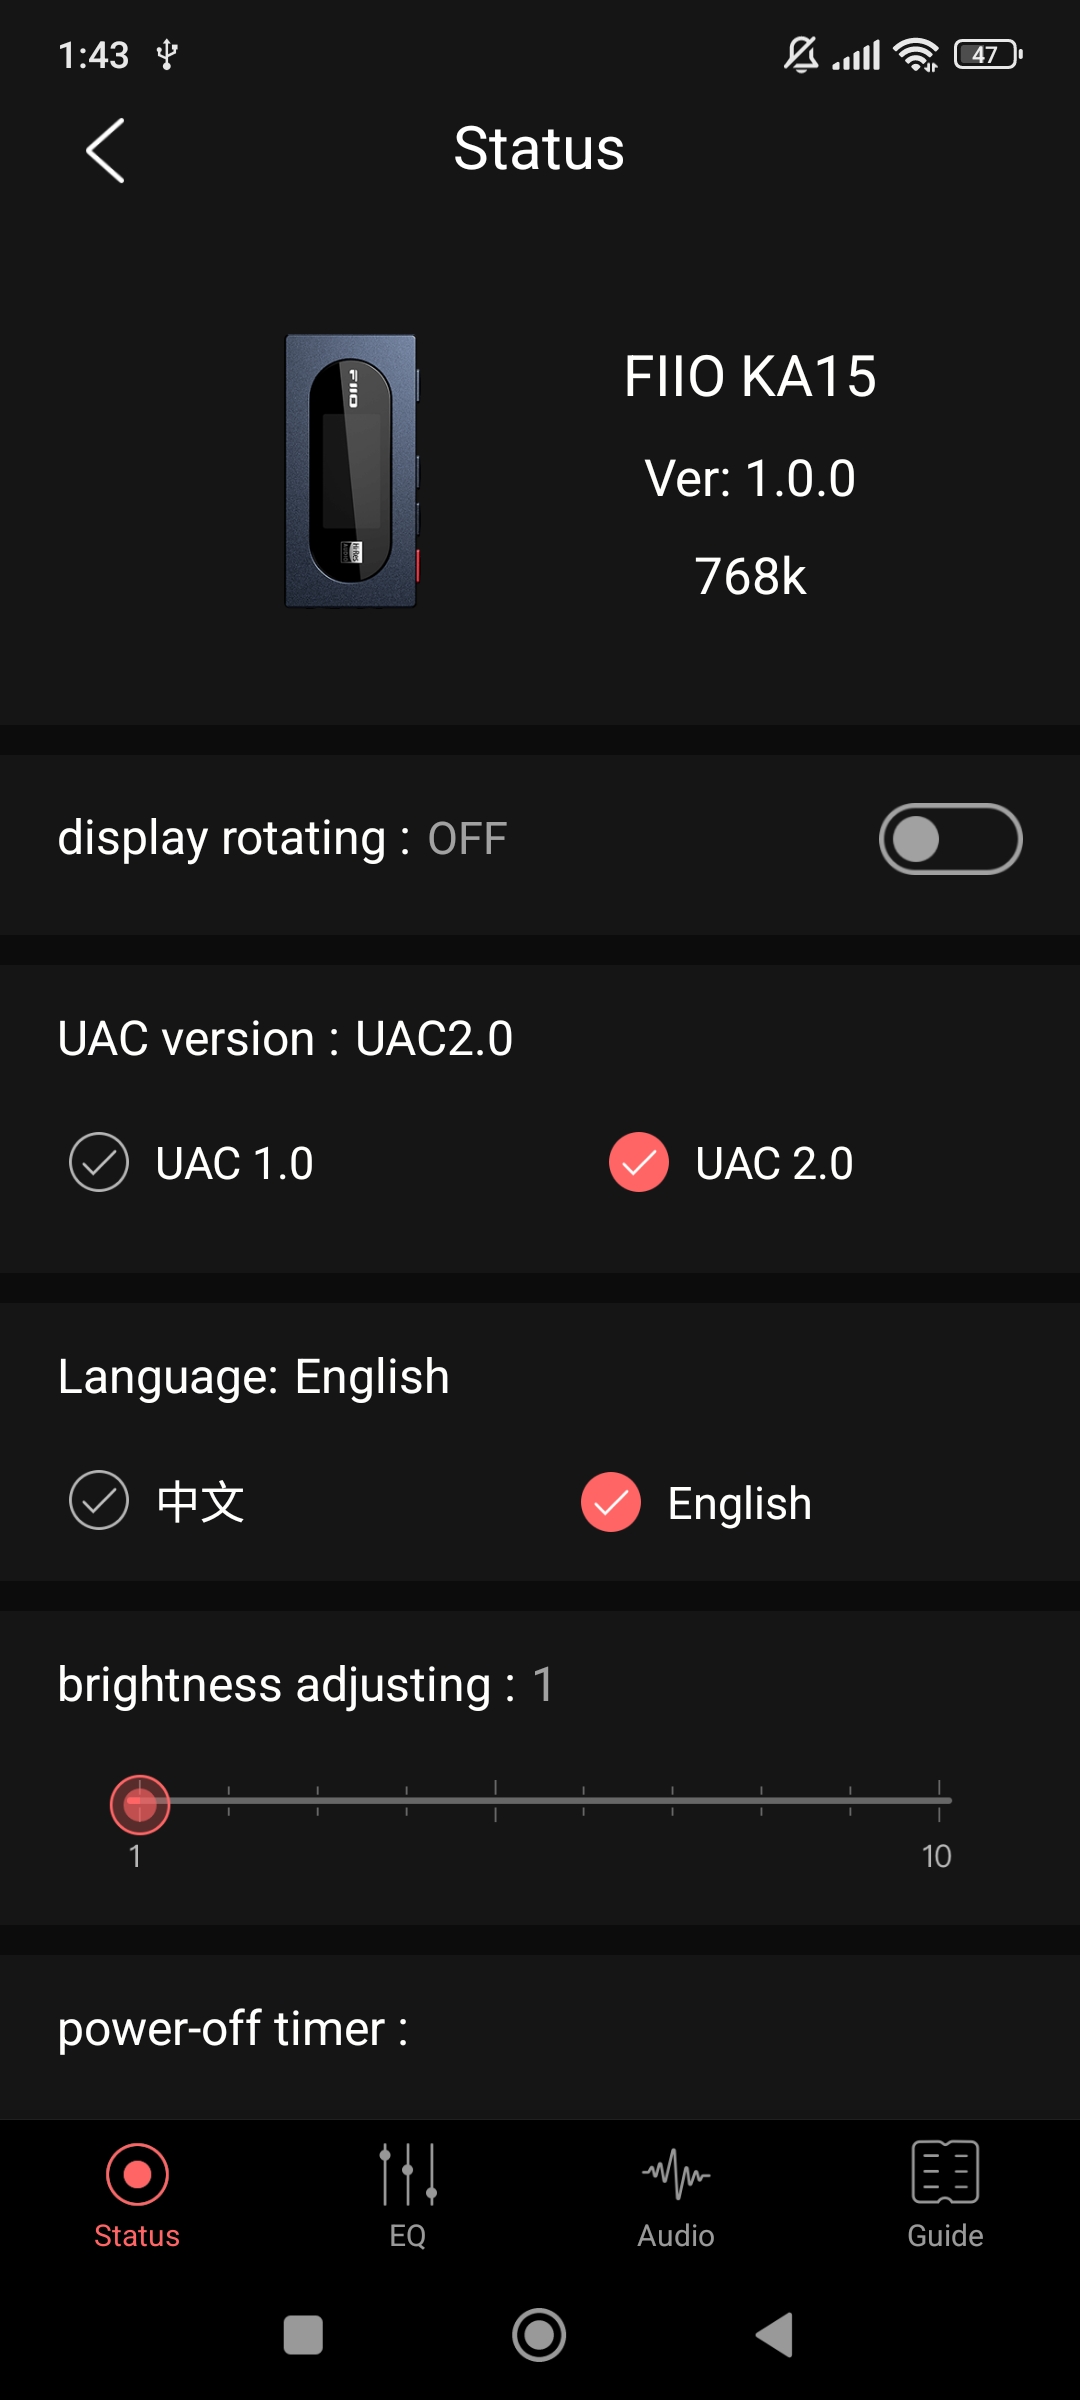Tap the battery indicator icon
1080x2400 pixels.
(988, 55)
